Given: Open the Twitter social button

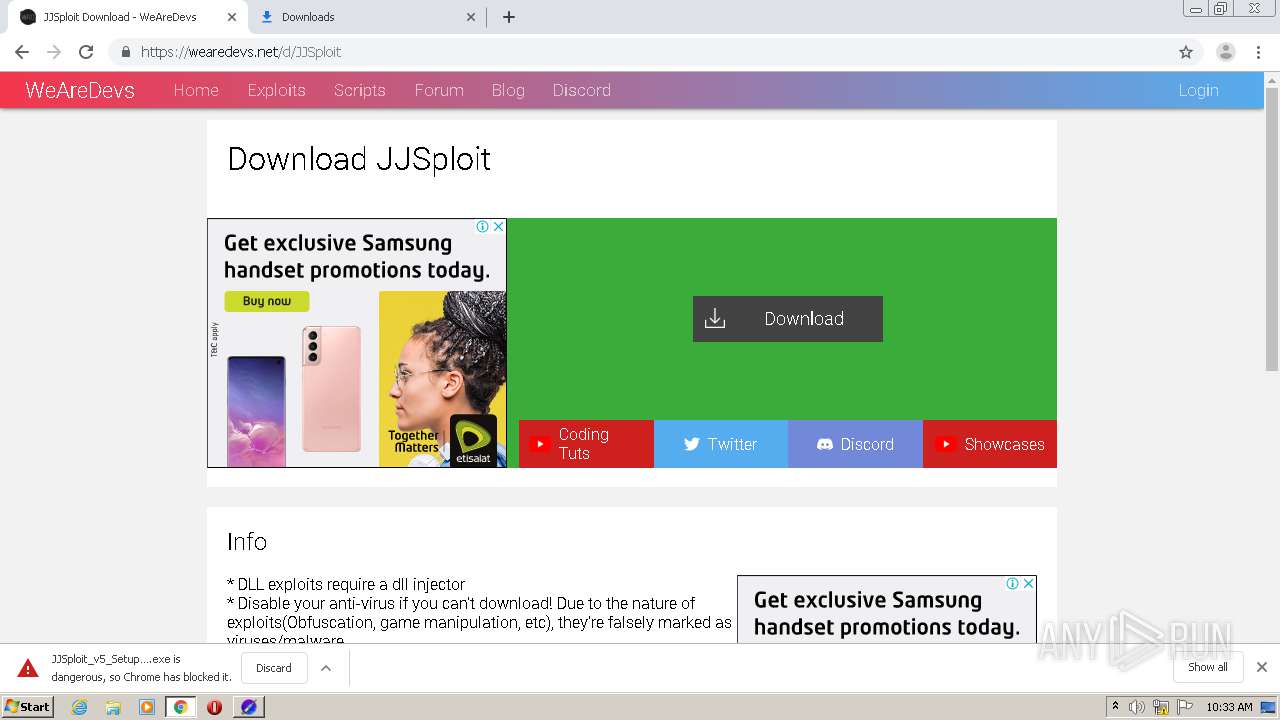Looking at the screenshot, I should [721, 444].
